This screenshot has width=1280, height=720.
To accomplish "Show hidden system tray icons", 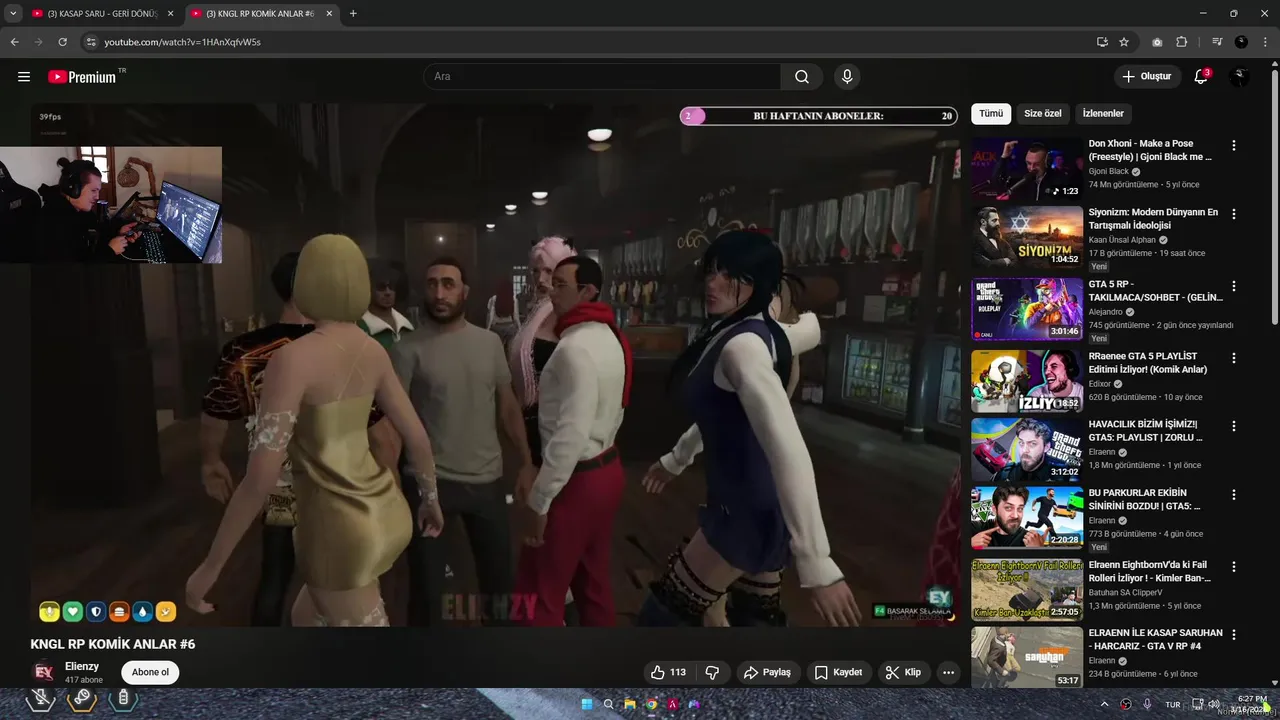I will pyautogui.click(x=1105, y=704).
